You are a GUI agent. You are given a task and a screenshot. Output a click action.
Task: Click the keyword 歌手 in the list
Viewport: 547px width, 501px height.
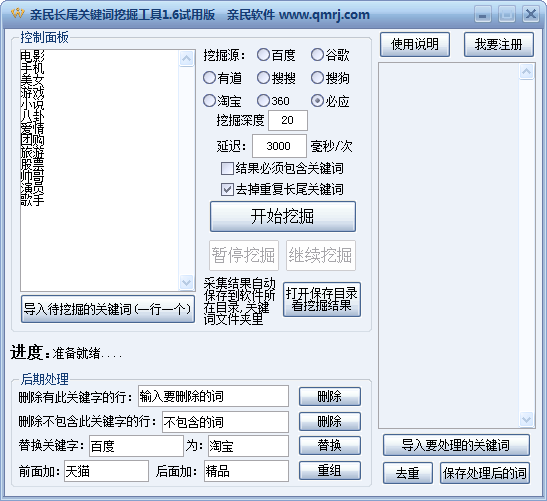(32, 200)
